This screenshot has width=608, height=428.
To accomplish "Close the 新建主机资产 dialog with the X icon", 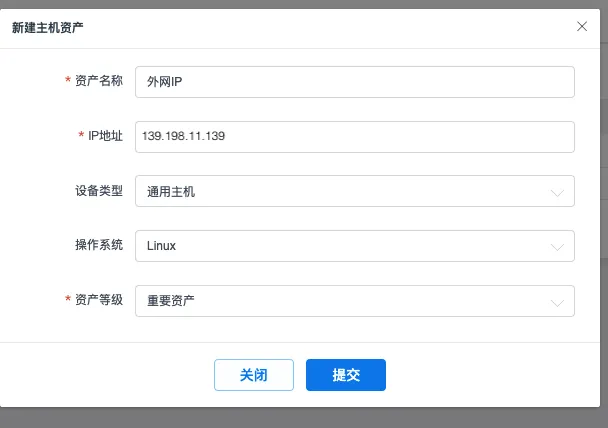I will point(582,26).
